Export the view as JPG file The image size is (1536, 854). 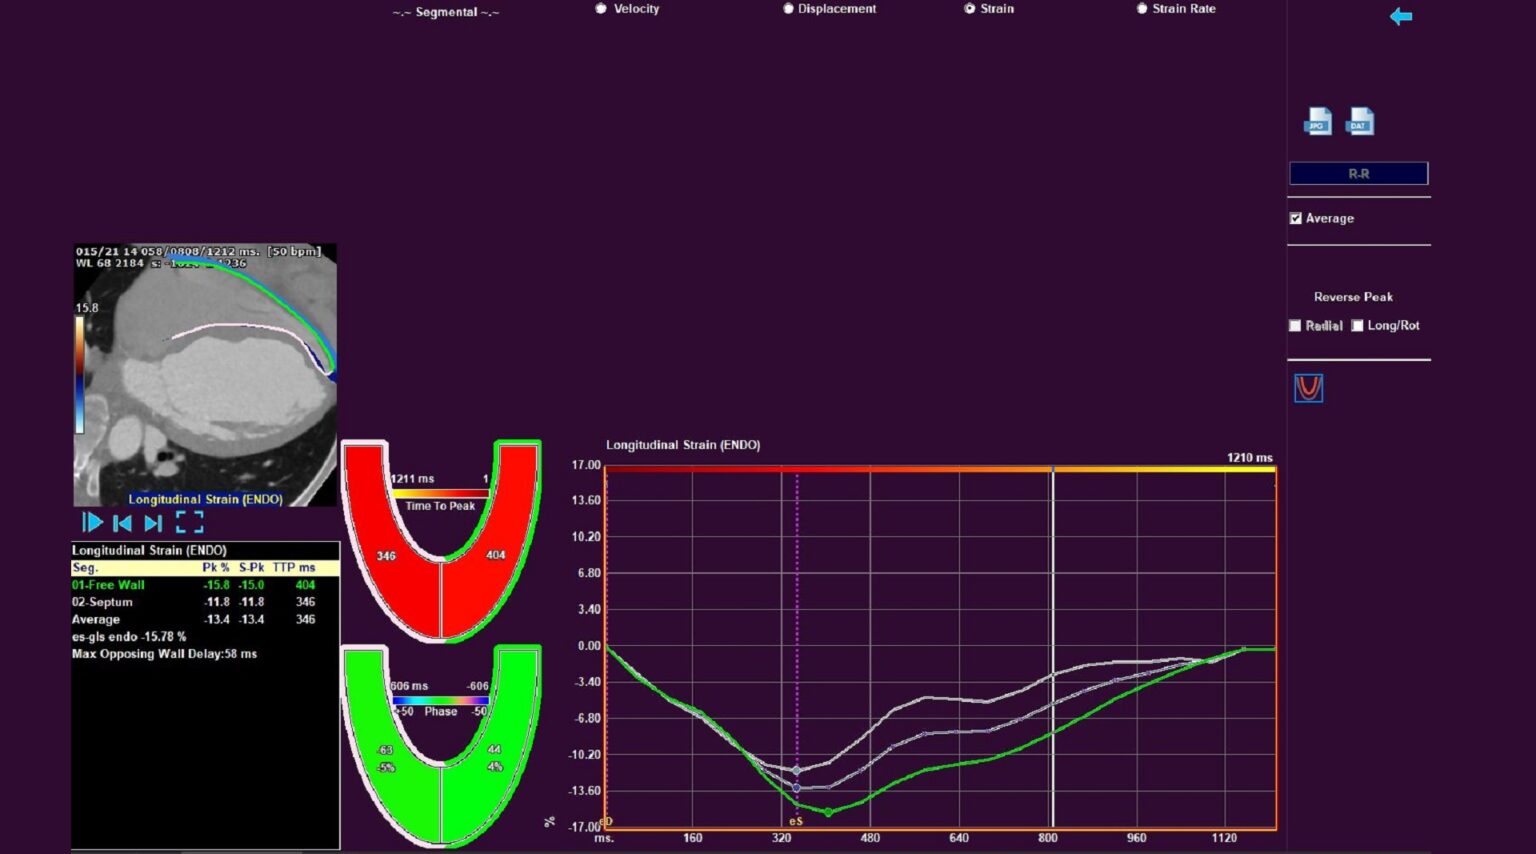(1318, 122)
